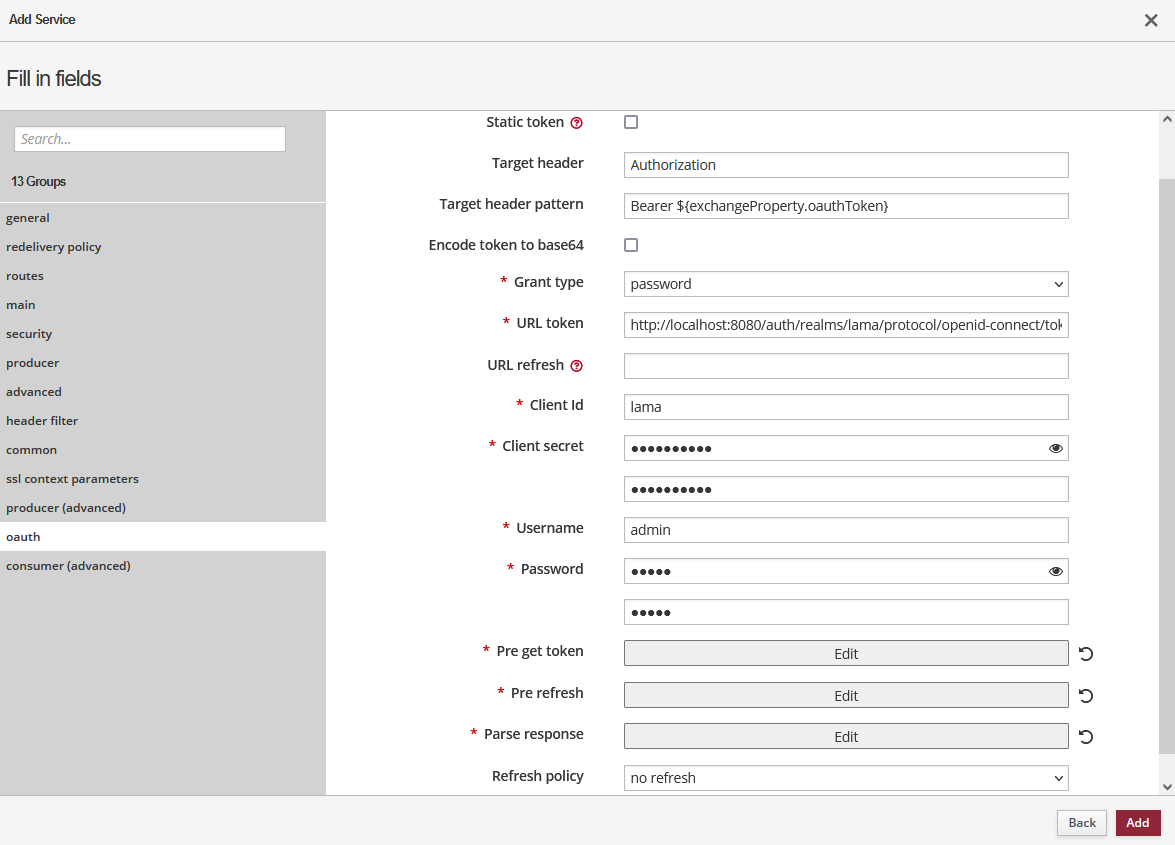Viewport: 1175px width, 845px height.
Task: Edit the Parse response value
Action: 845,736
